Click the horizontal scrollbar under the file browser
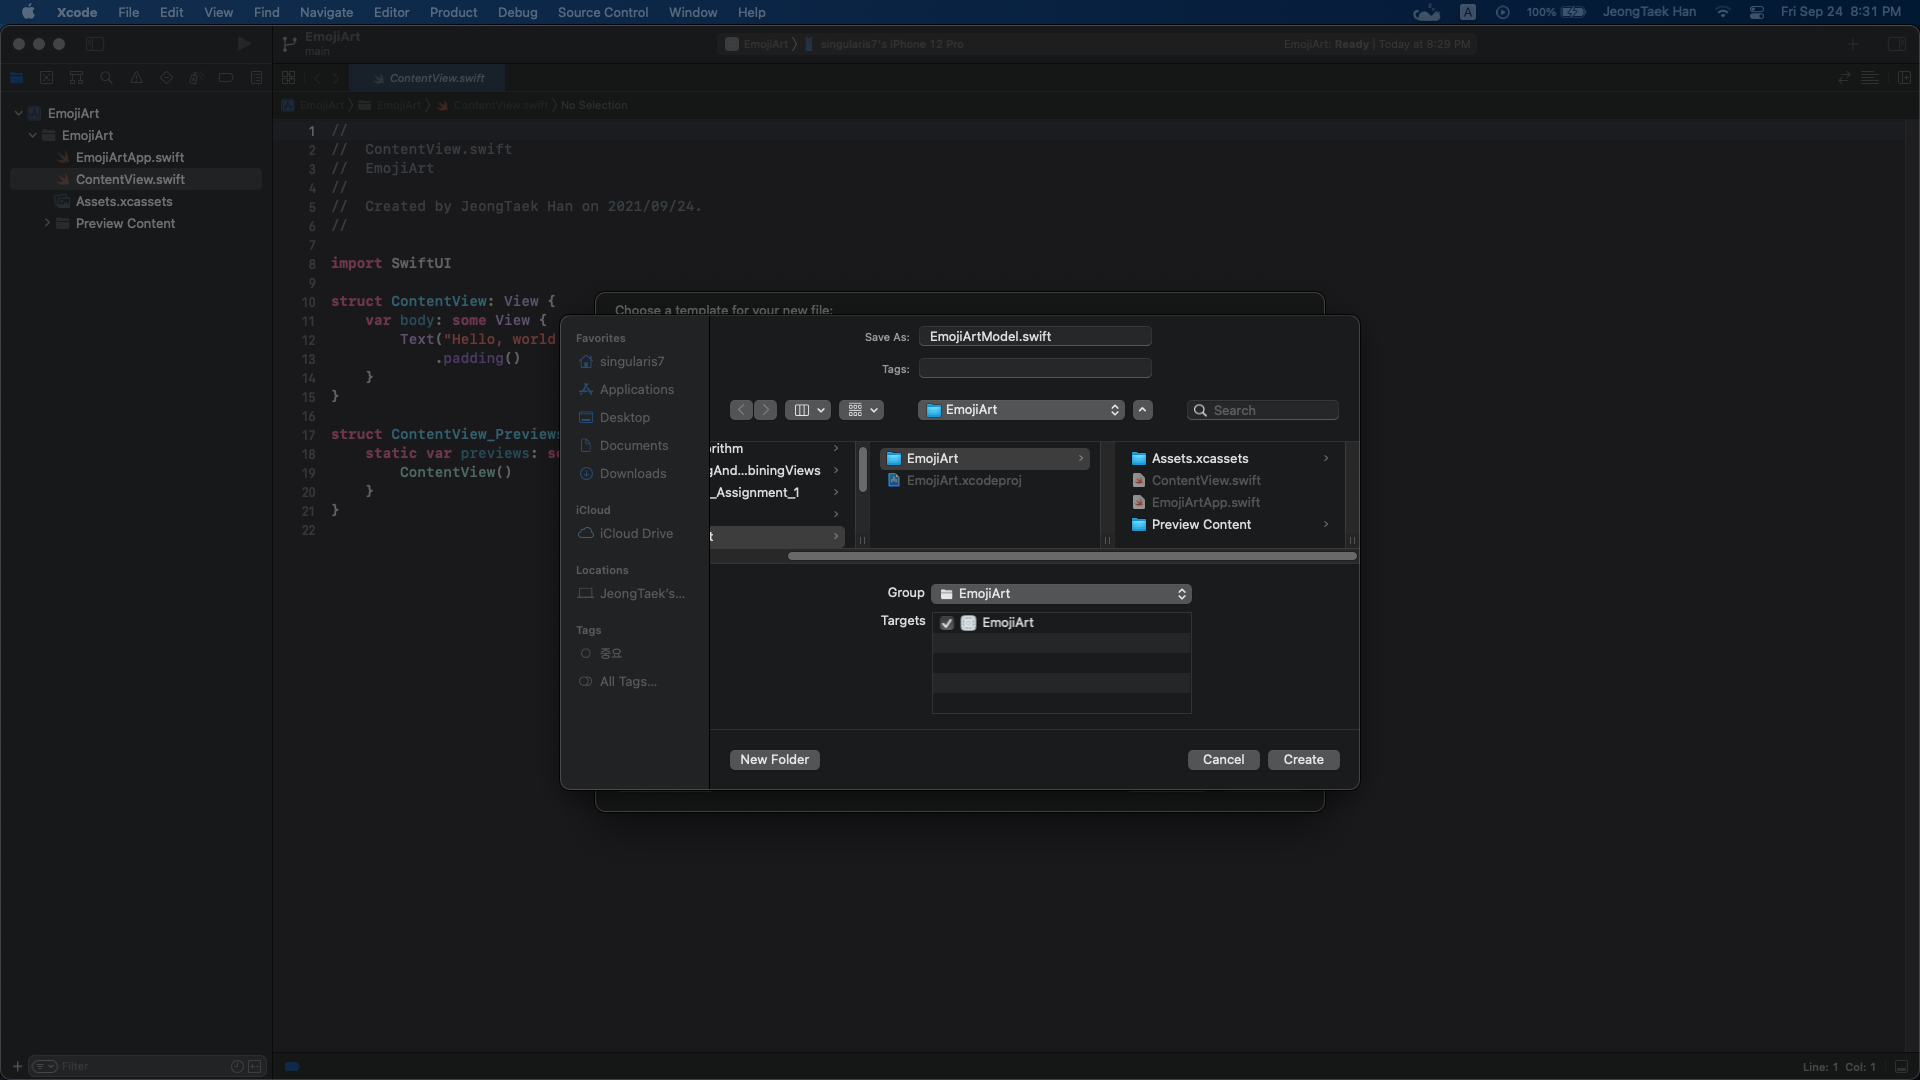This screenshot has height=1080, width=1920. point(1070,556)
